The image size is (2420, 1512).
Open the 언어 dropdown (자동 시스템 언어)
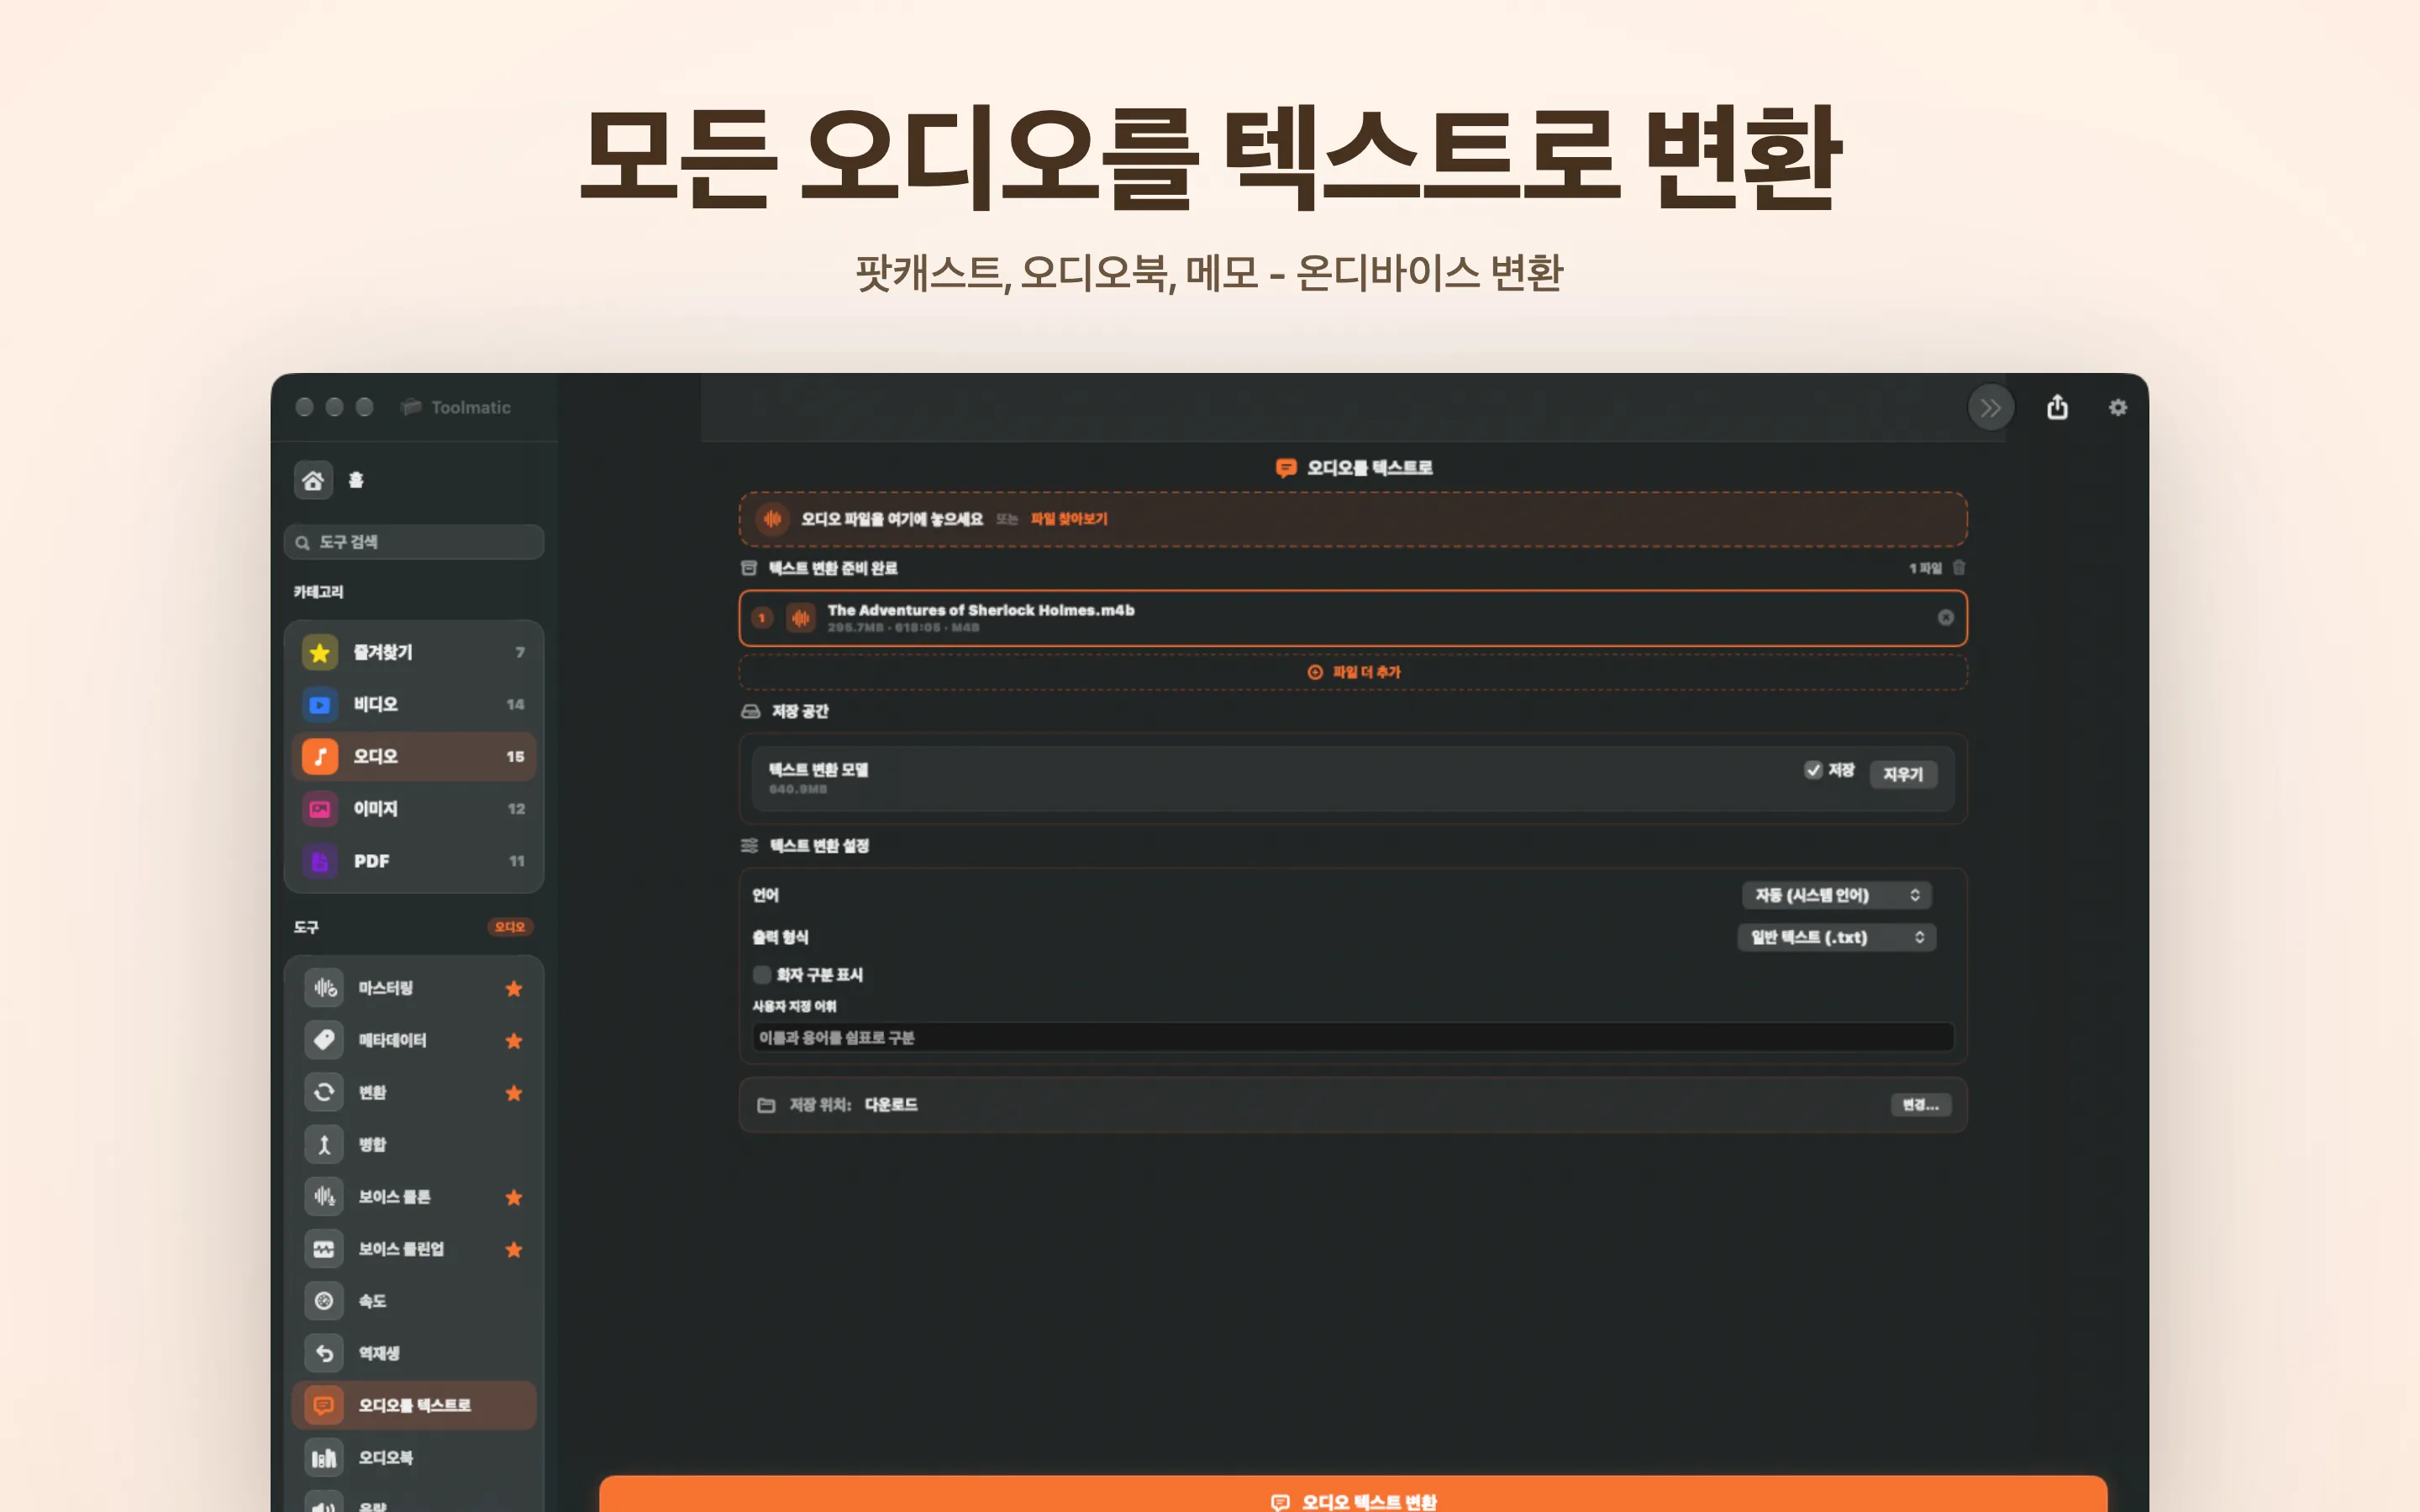[1836, 895]
